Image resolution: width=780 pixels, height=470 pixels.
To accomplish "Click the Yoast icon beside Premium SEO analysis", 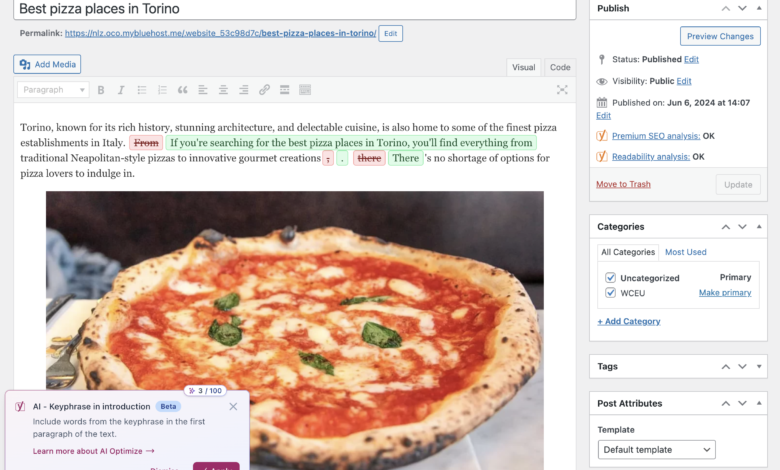I will click(x=602, y=136).
